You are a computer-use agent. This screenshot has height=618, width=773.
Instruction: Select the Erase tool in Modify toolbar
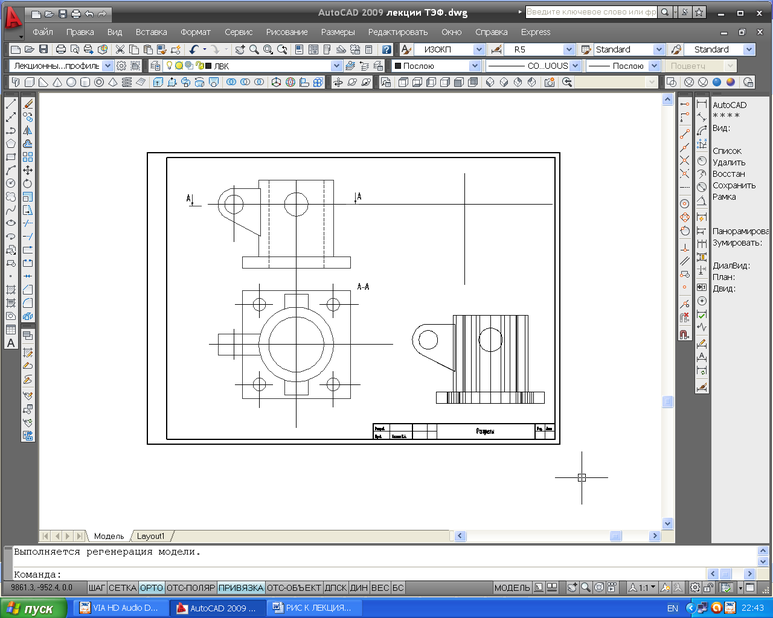(28, 104)
